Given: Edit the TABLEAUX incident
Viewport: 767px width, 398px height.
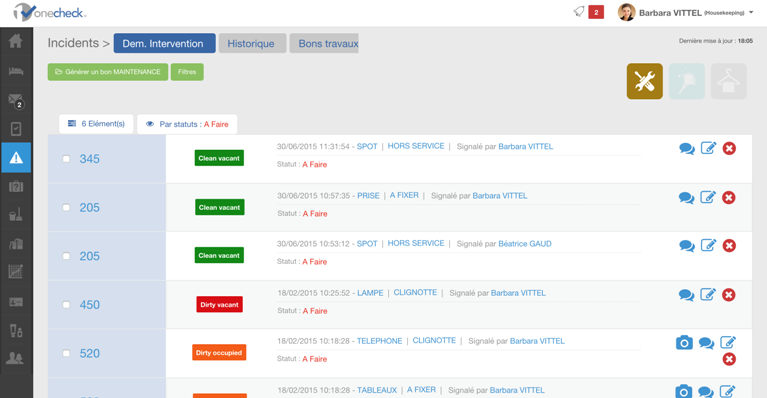Looking at the screenshot, I should point(727,391).
